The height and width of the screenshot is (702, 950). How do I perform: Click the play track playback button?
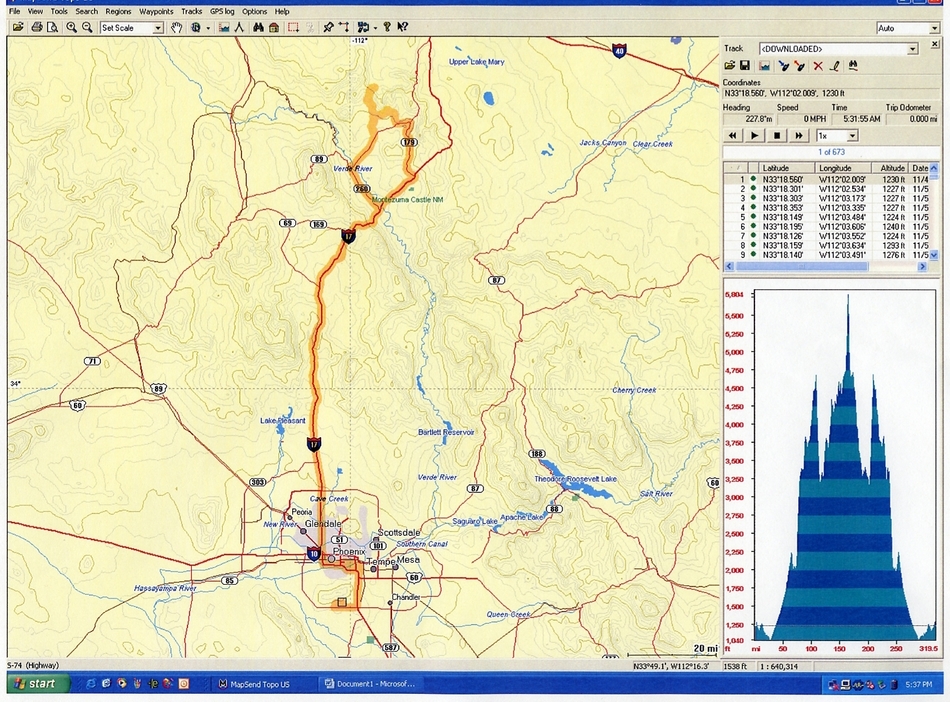[755, 136]
